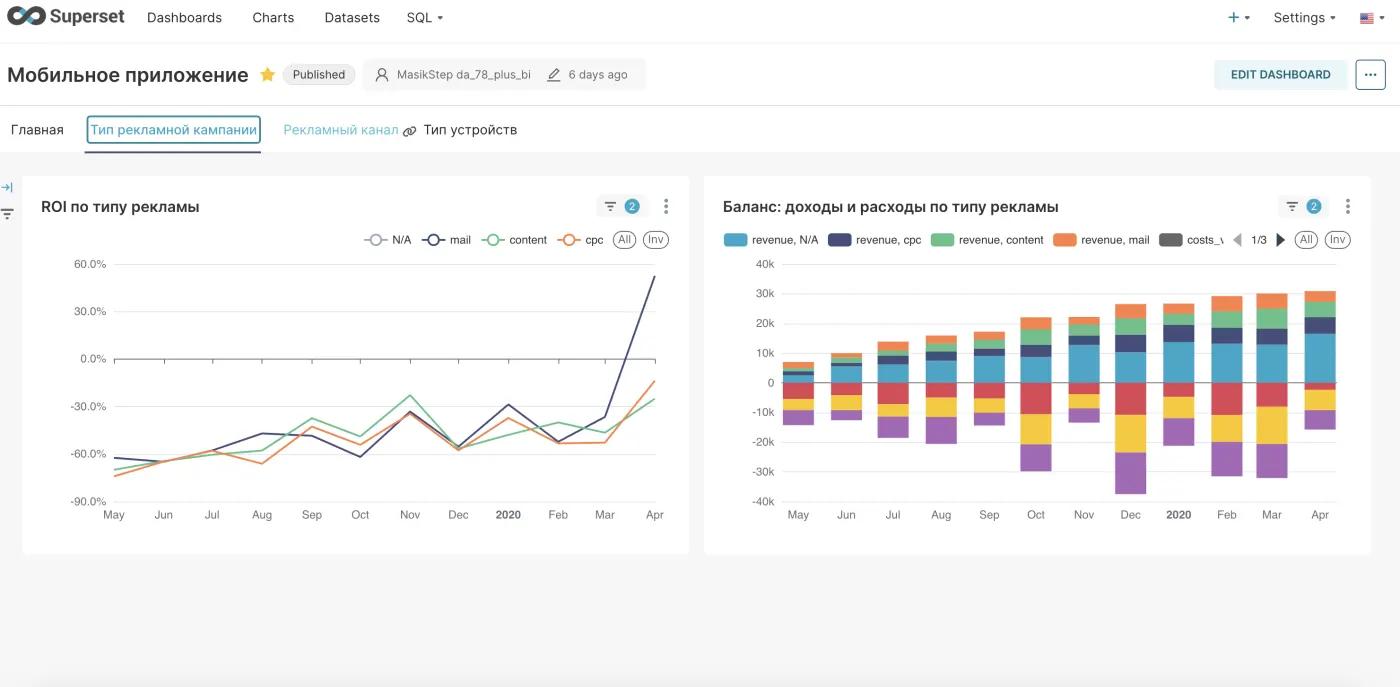1400x687 pixels.
Task: Open applied filters badge on Баланс chart
Action: [x=1304, y=206]
